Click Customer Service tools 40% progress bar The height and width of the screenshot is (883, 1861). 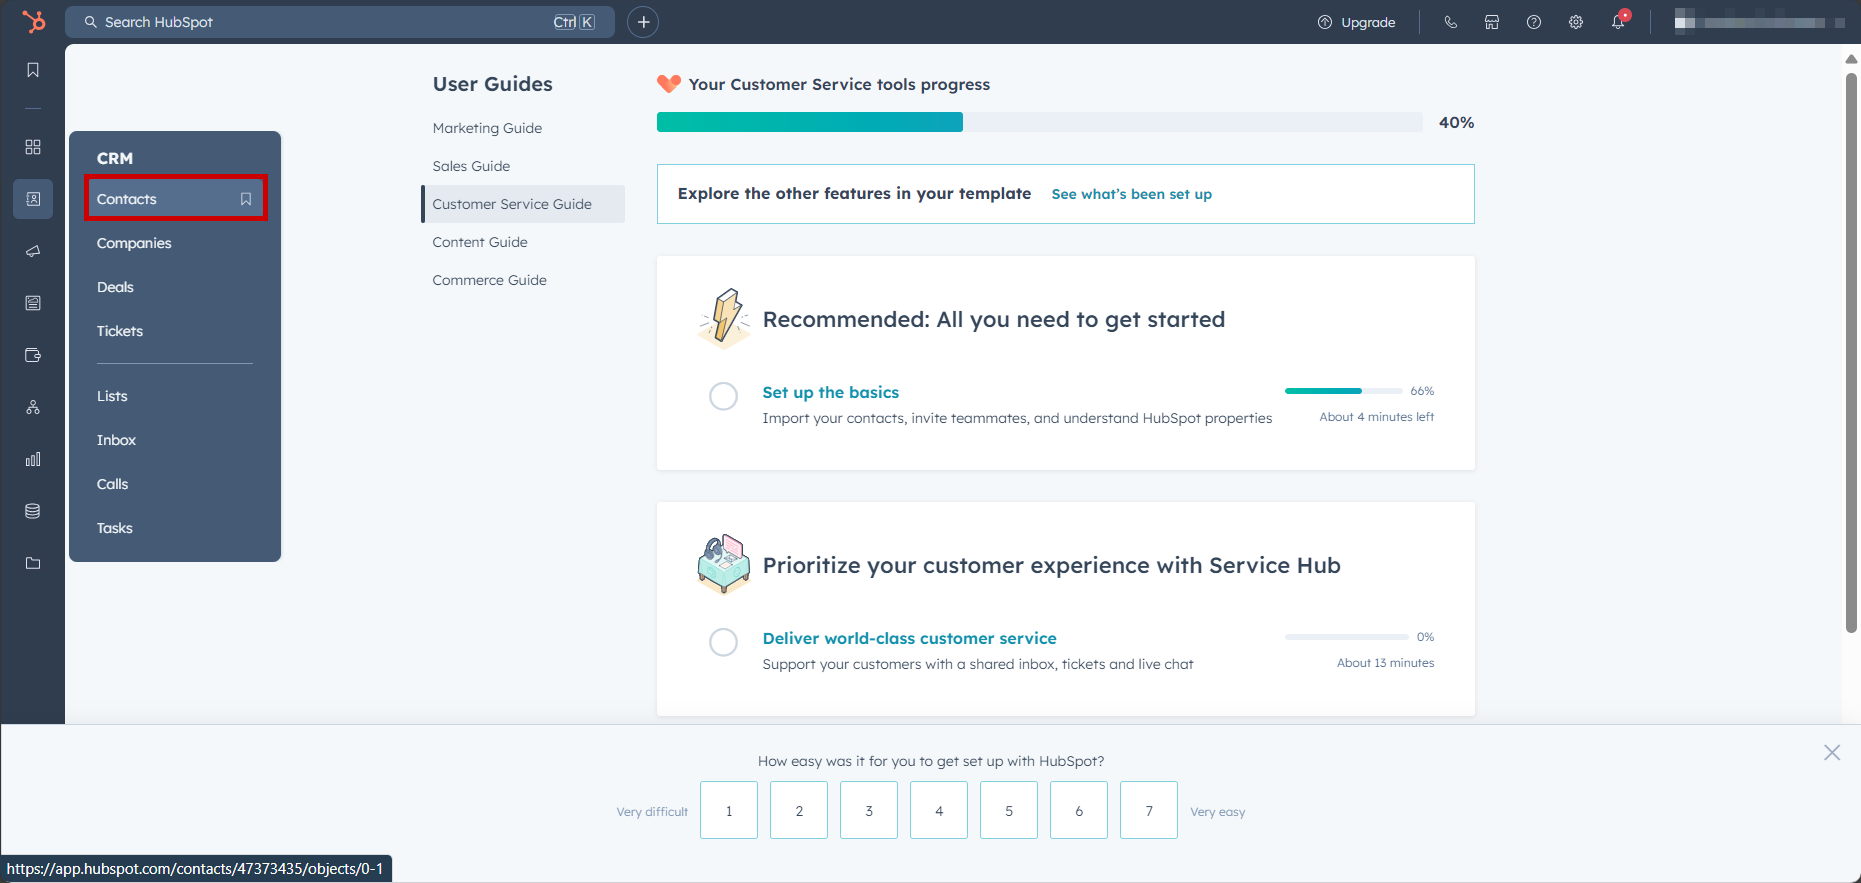pos(1040,122)
